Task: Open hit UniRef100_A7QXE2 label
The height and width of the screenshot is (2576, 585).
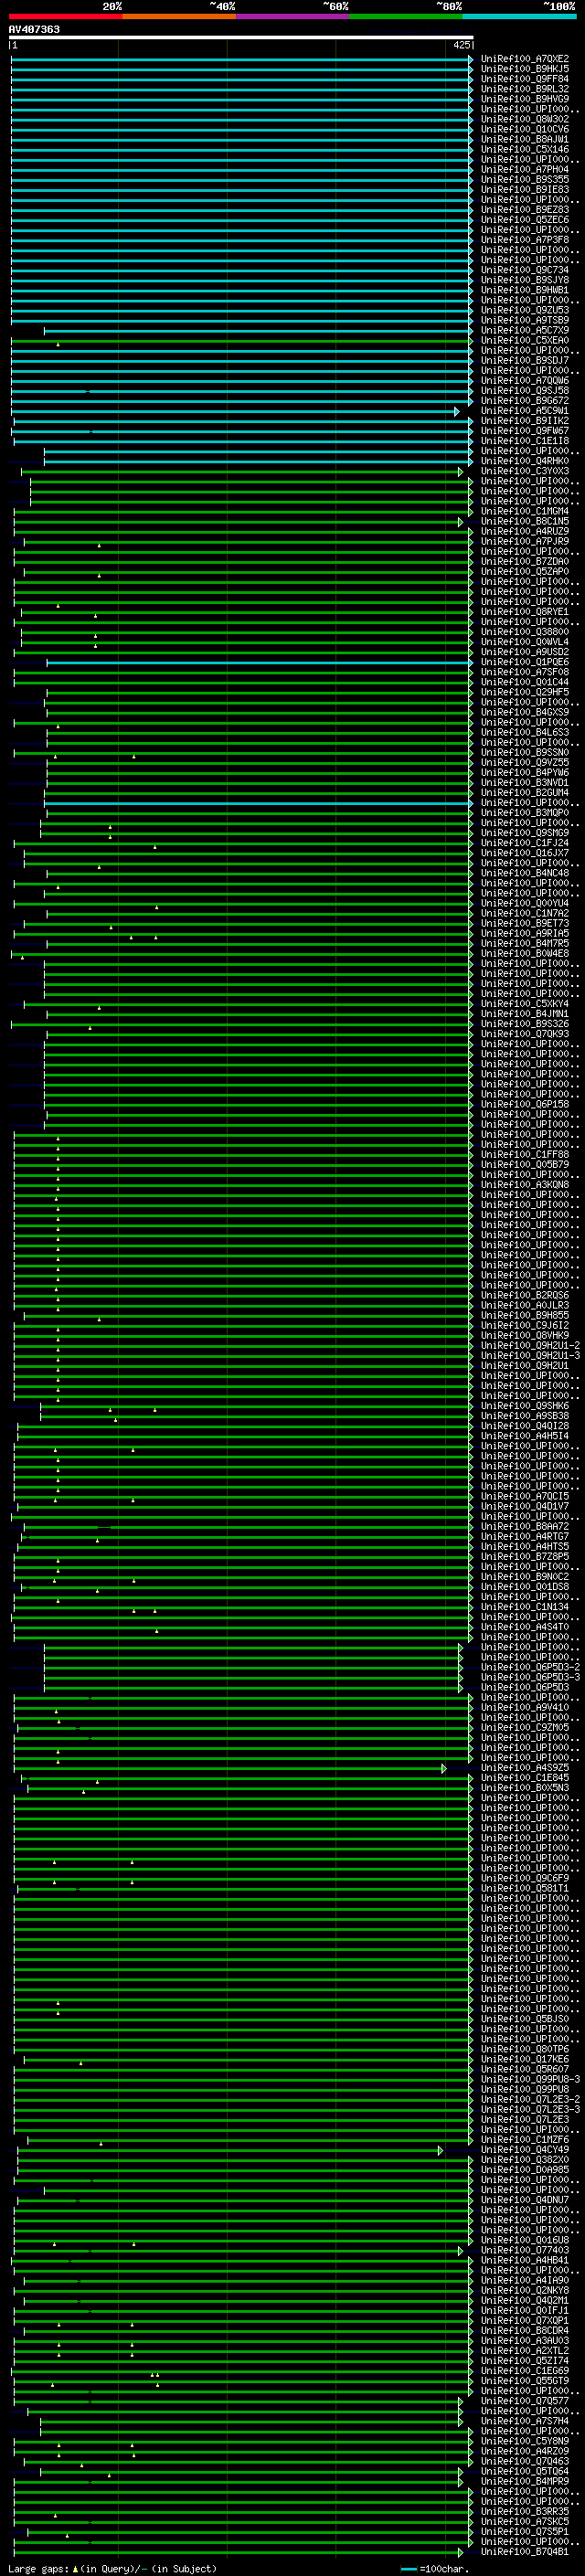Action: (x=525, y=59)
